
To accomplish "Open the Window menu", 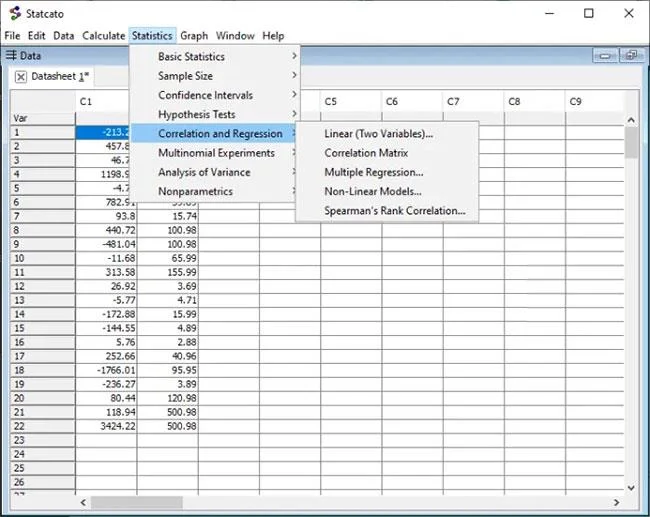I will pos(235,36).
